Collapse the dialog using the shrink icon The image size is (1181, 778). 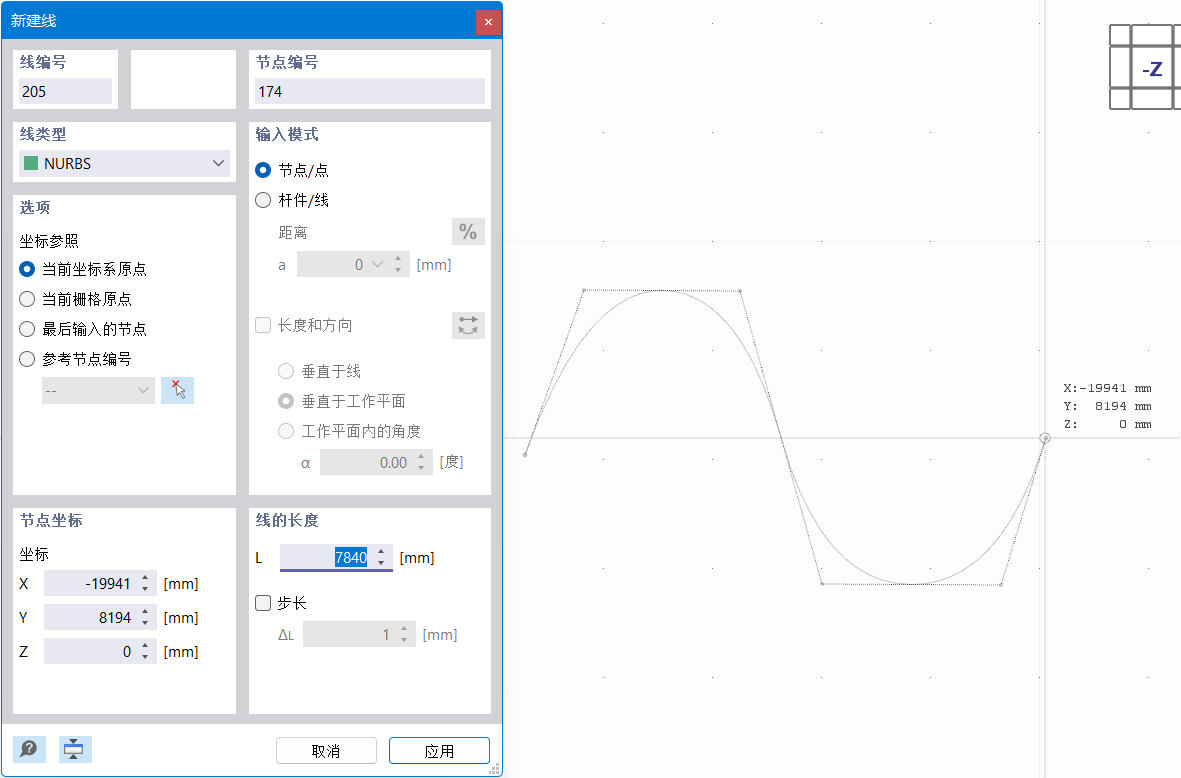(74, 749)
